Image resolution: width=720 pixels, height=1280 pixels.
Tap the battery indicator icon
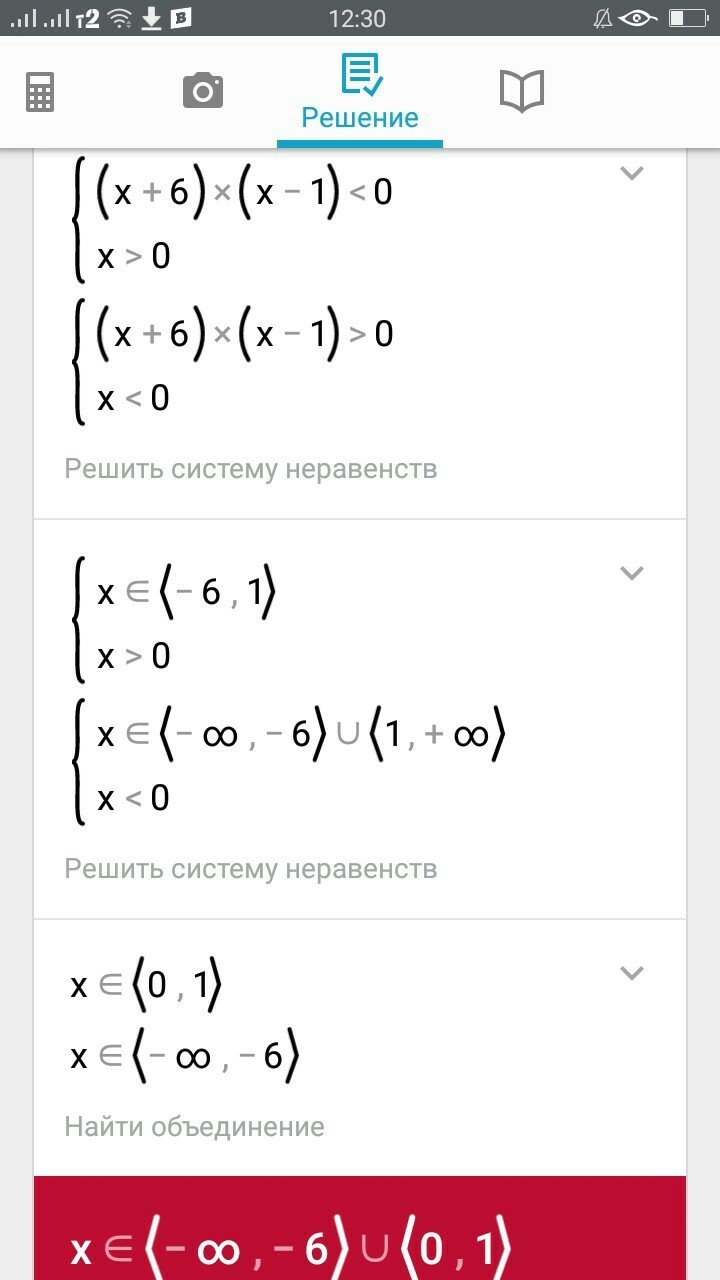(x=688, y=18)
